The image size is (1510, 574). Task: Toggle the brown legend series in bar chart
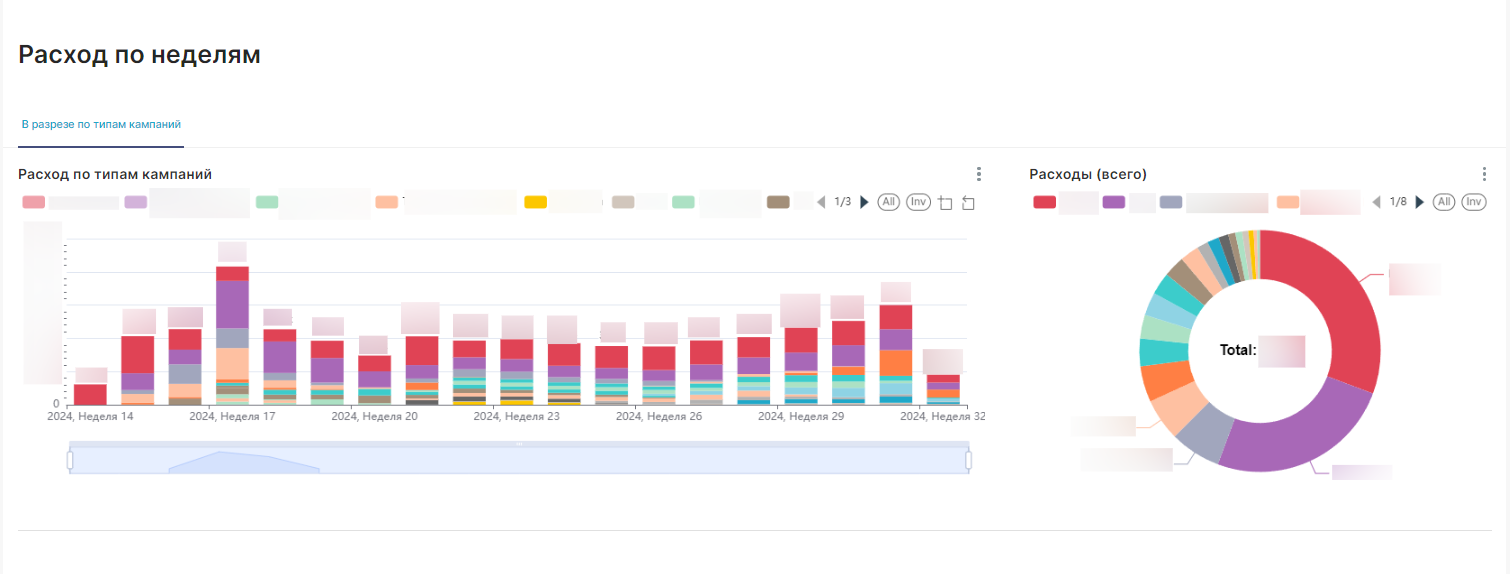pyautogui.click(x=779, y=202)
